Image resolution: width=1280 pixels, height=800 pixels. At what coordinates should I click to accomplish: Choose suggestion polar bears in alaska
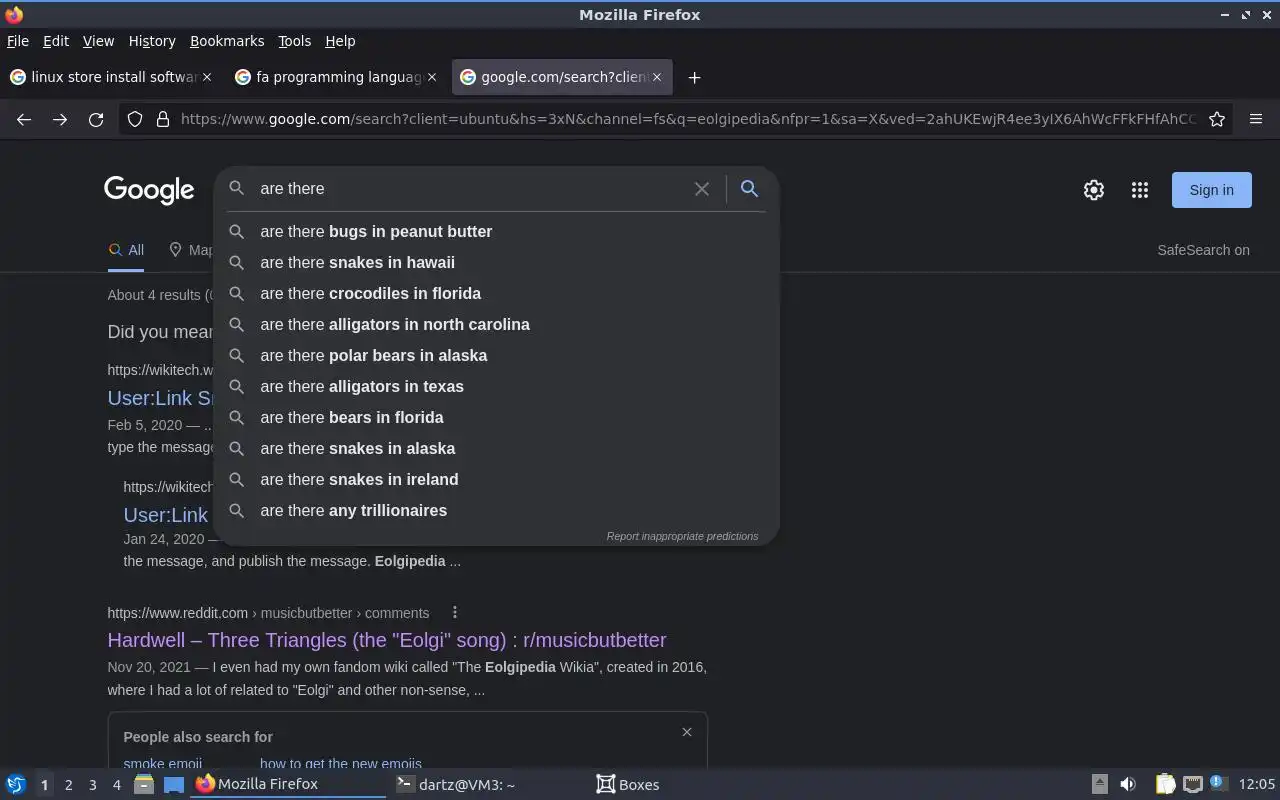[496, 355]
